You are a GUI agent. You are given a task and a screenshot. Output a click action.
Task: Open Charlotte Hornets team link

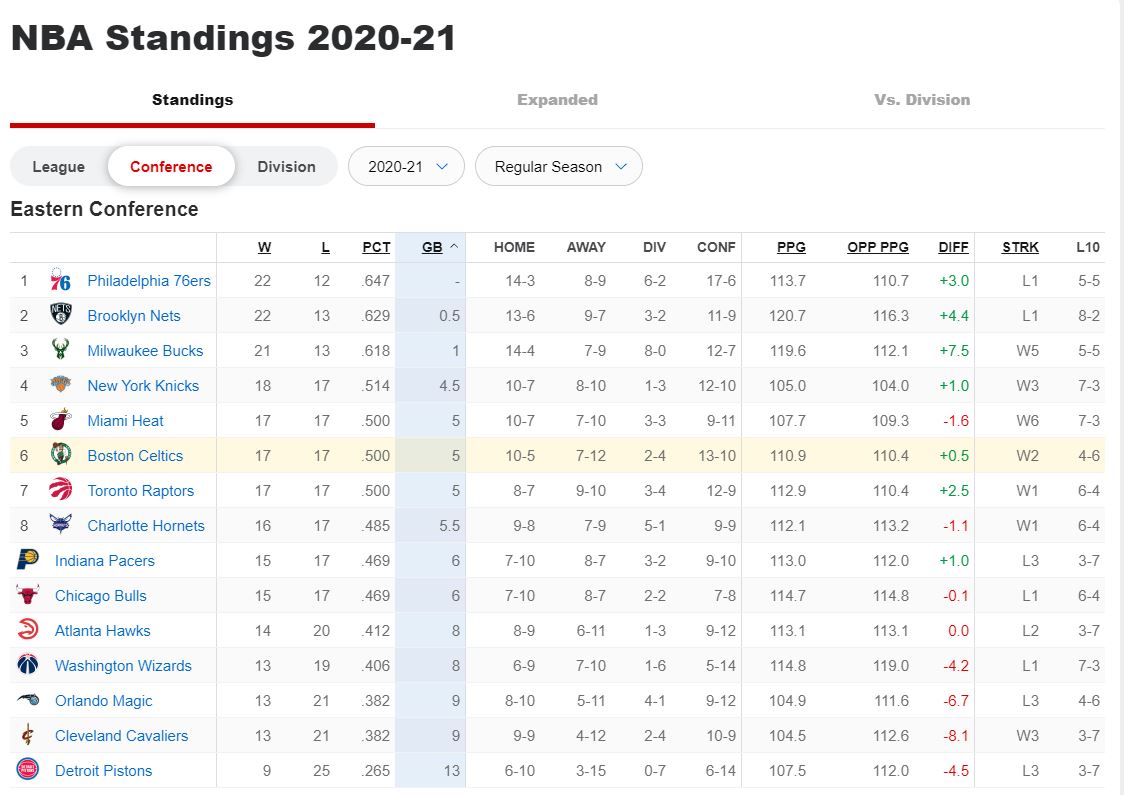[146, 525]
